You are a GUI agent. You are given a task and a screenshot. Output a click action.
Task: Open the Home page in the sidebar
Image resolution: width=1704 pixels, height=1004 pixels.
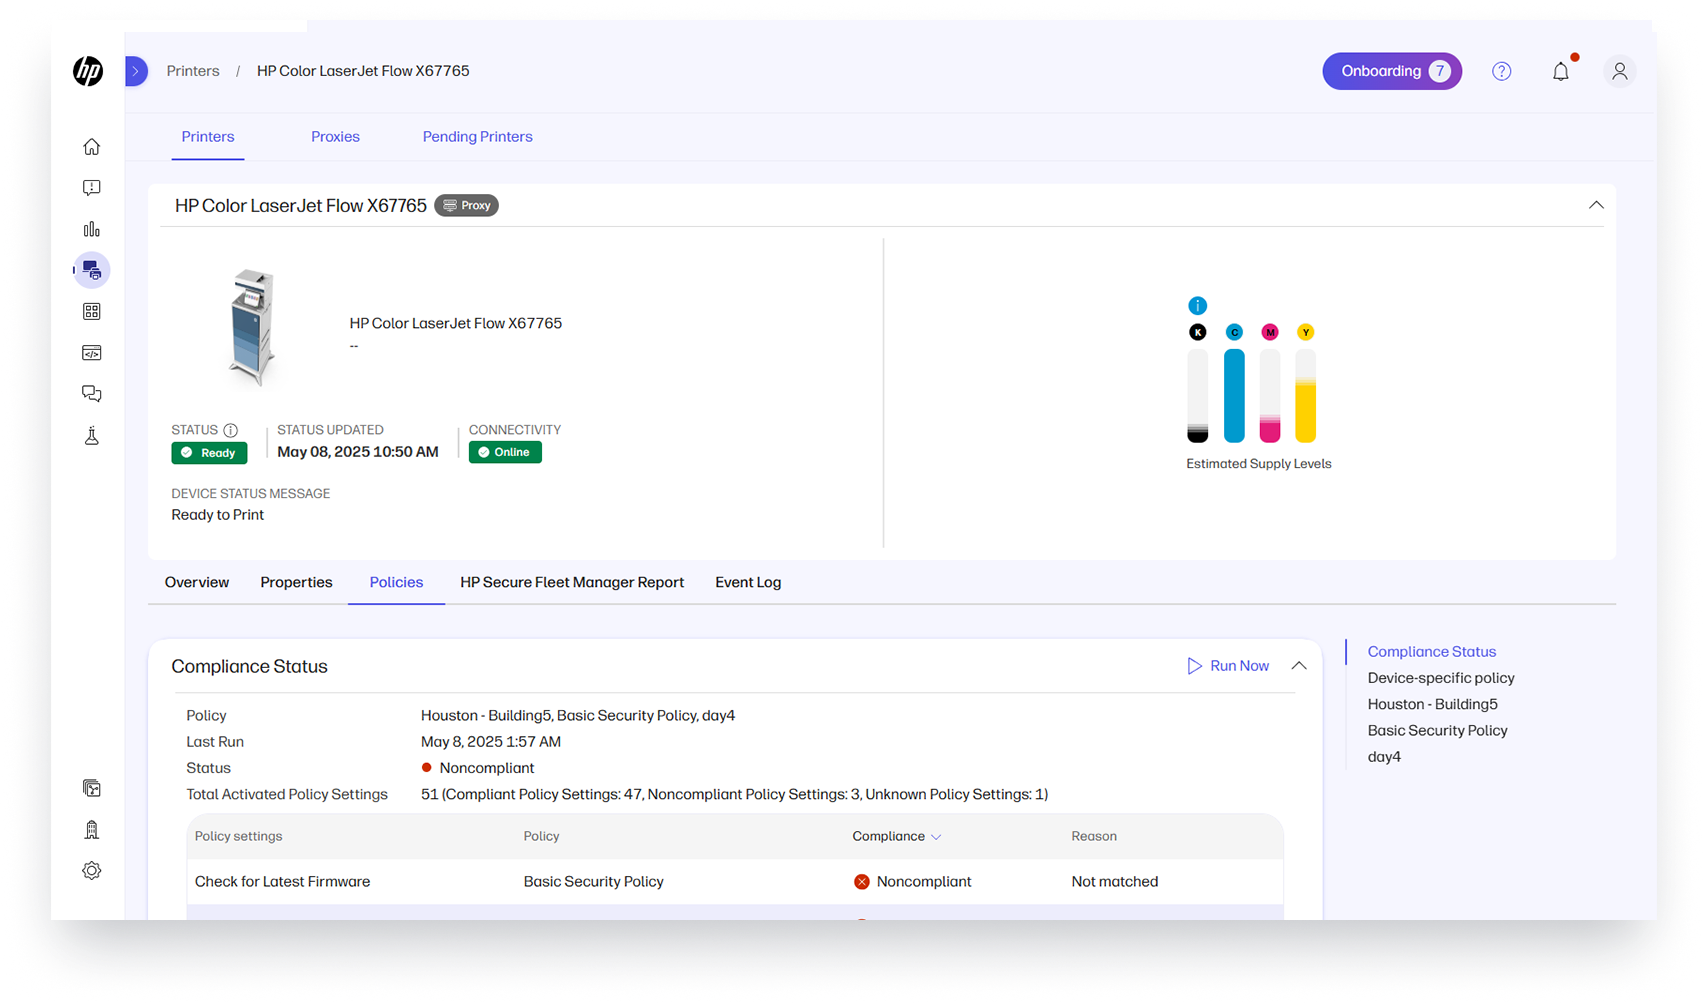coord(92,147)
